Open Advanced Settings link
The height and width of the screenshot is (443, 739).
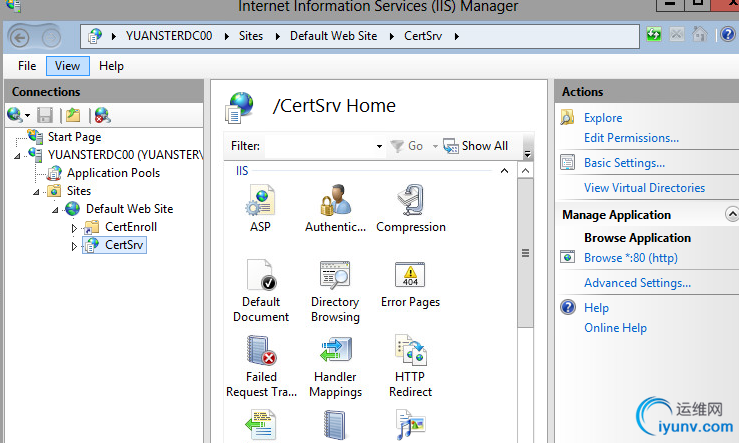tap(637, 283)
